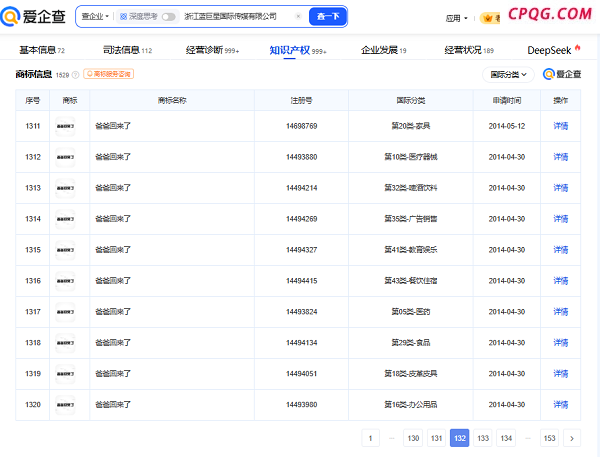Open the 经营状况 tab

[x=469, y=50]
